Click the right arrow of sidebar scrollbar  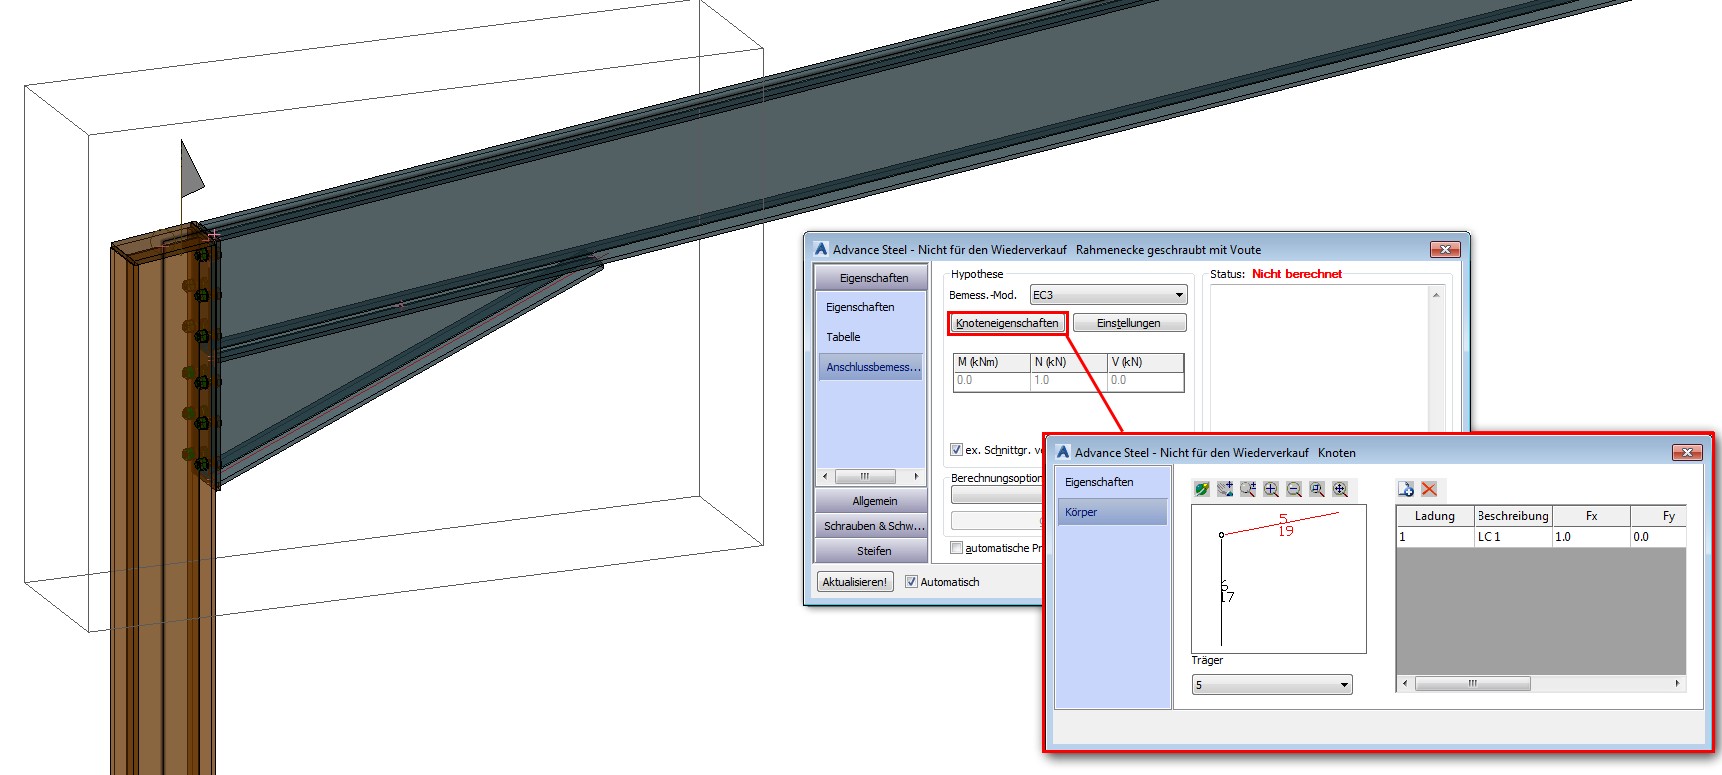917,476
